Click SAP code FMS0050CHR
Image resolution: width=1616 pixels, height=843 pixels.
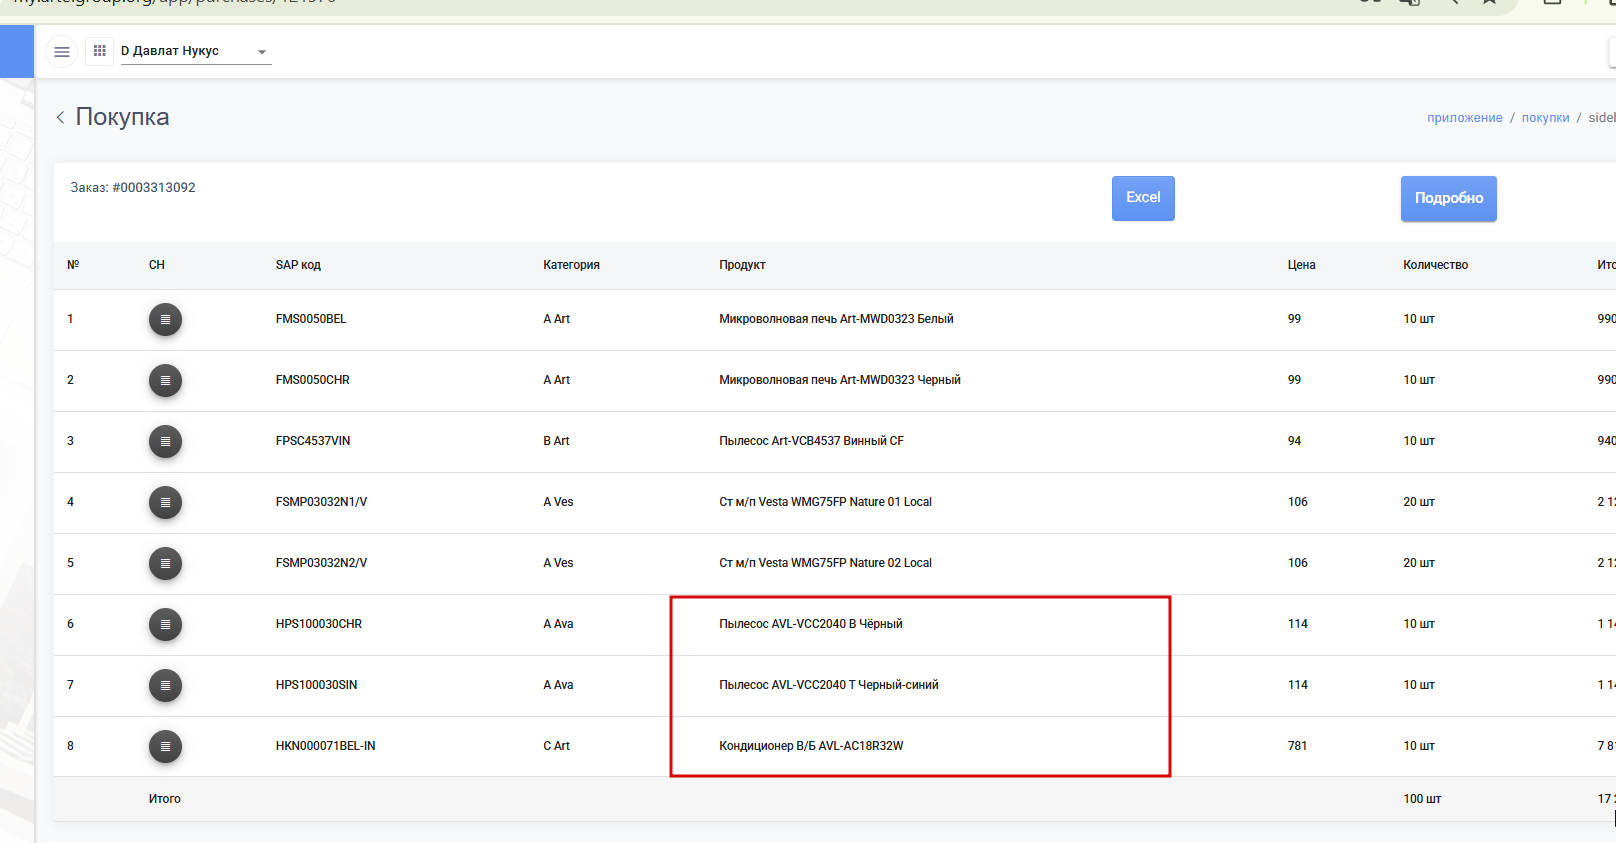[313, 380]
